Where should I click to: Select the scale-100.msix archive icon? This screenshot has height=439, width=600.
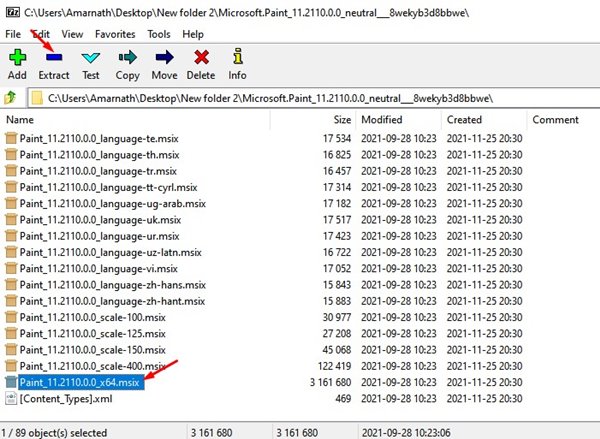tap(11, 317)
